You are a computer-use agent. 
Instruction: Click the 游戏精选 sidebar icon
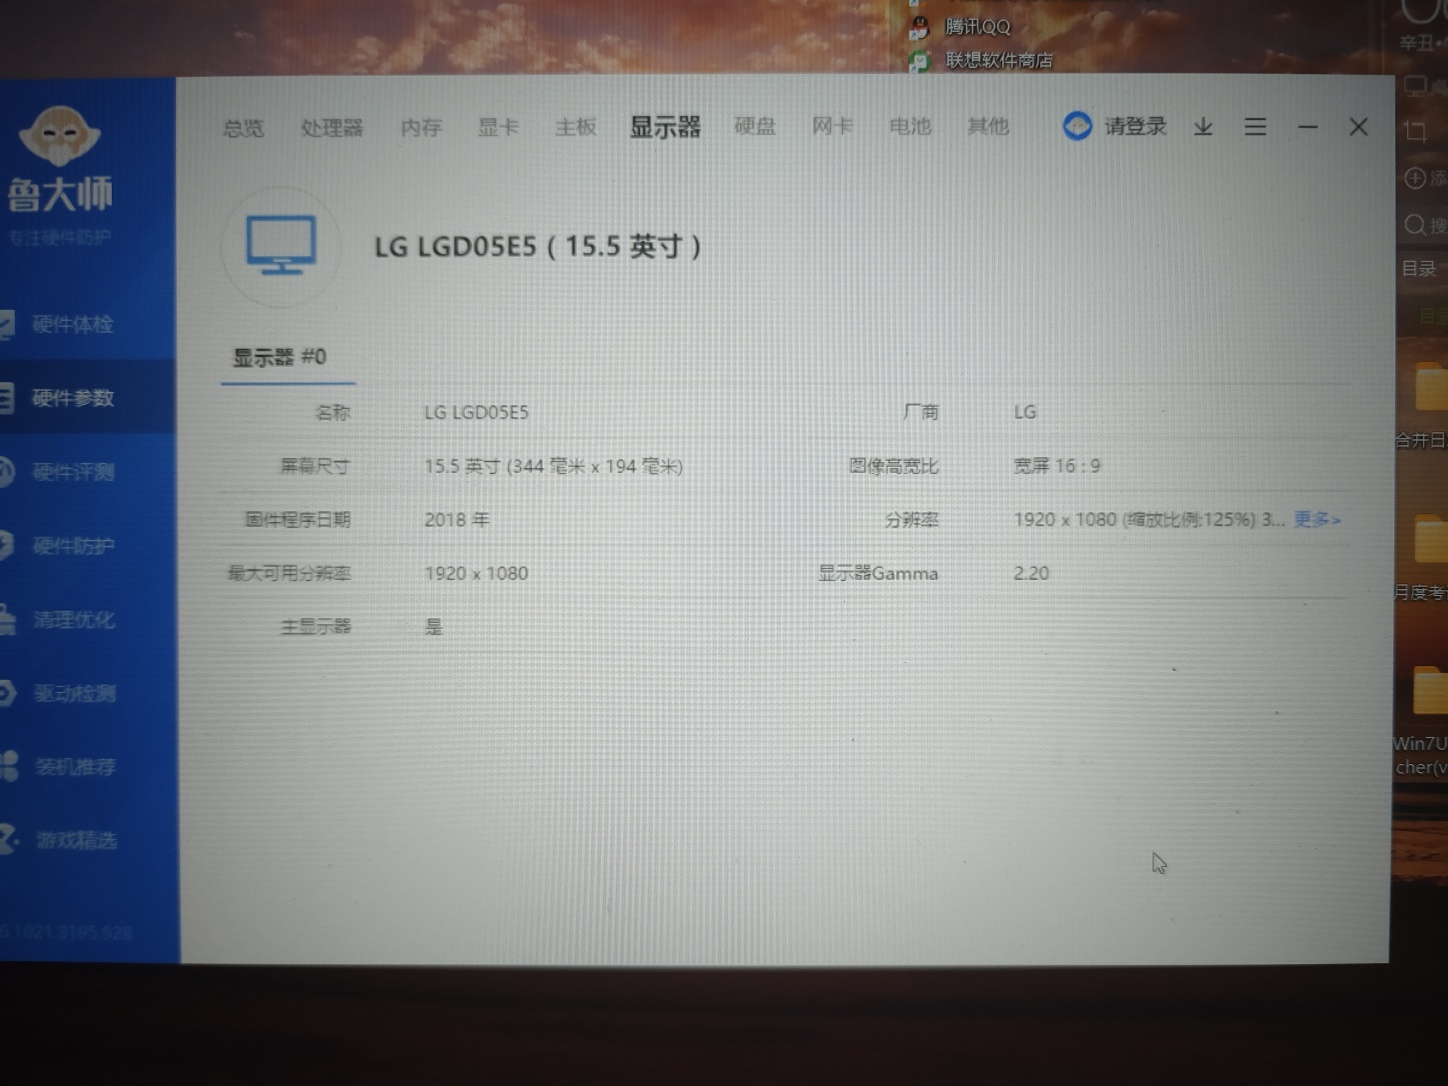[9, 839]
